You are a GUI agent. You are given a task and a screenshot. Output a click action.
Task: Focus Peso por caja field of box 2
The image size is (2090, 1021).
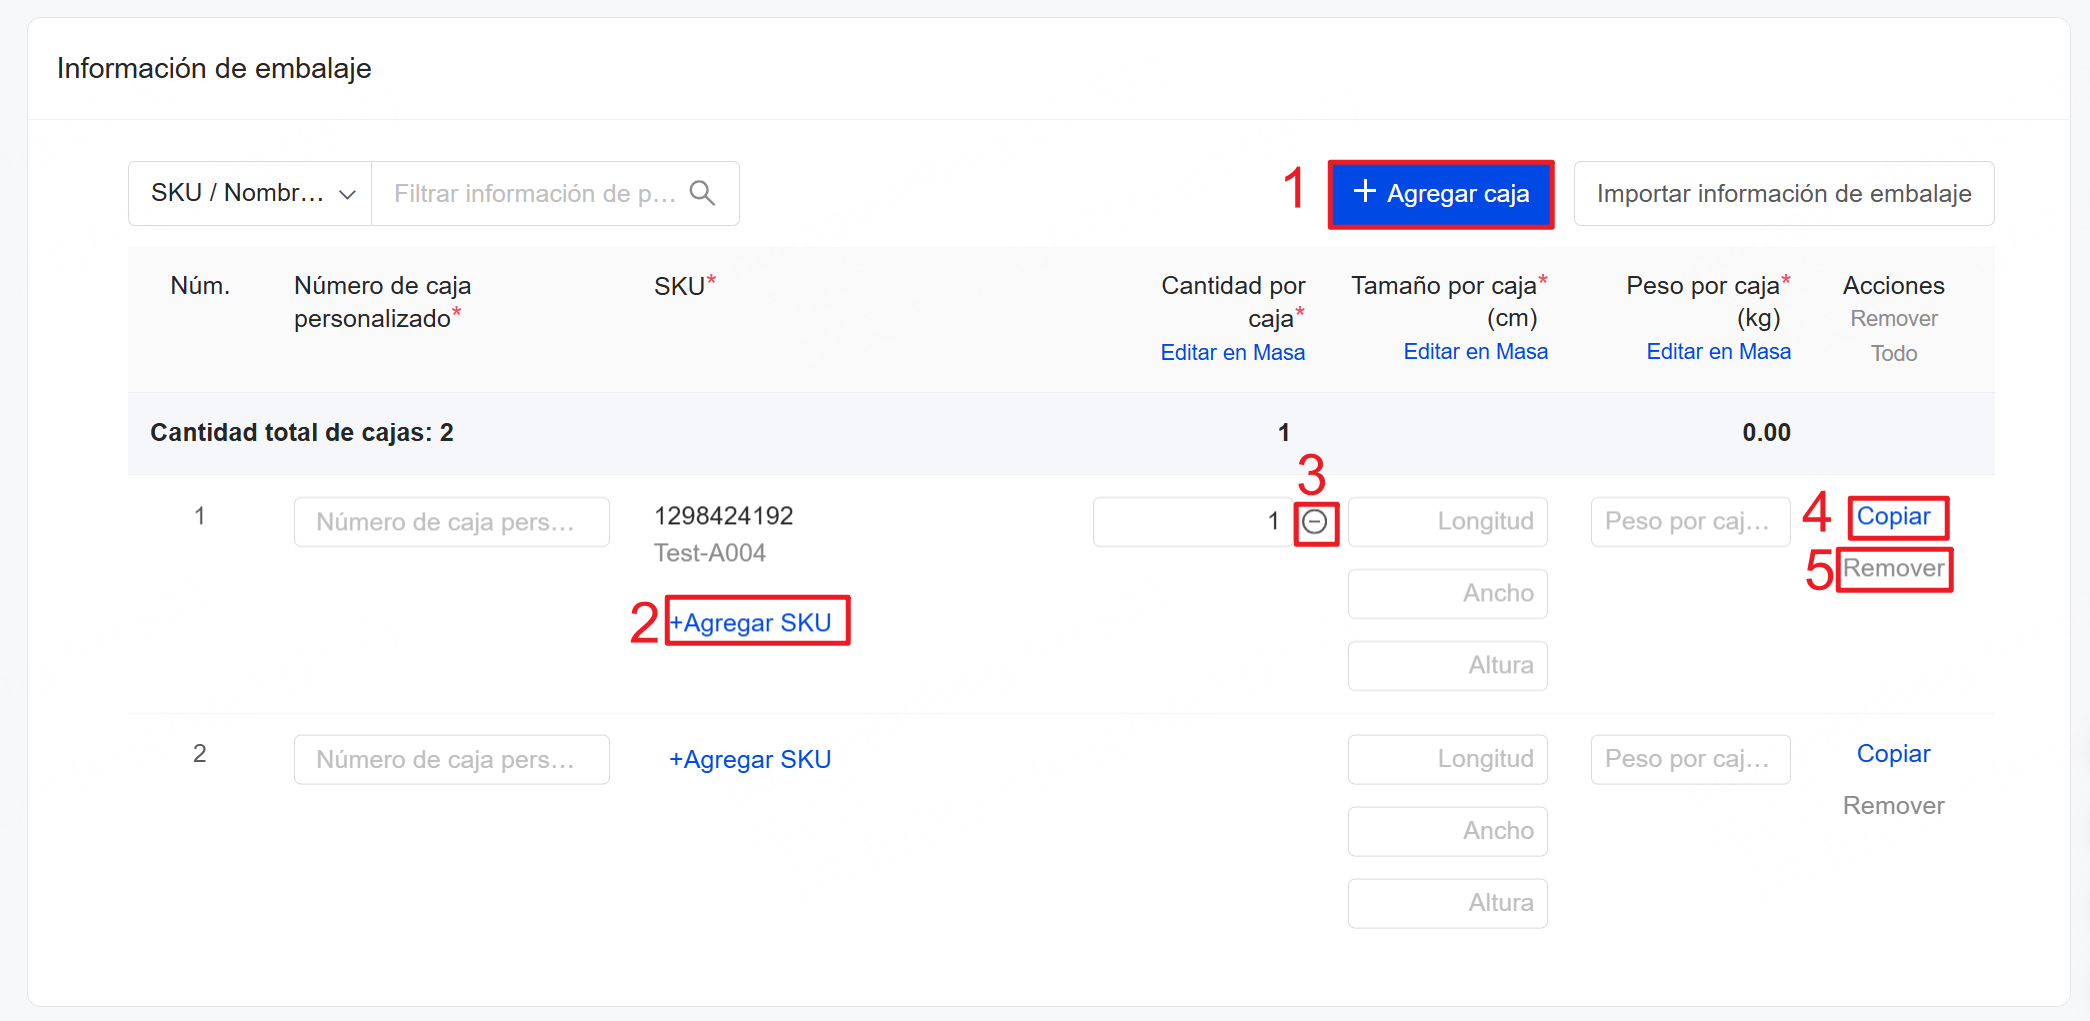click(x=1691, y=760)
